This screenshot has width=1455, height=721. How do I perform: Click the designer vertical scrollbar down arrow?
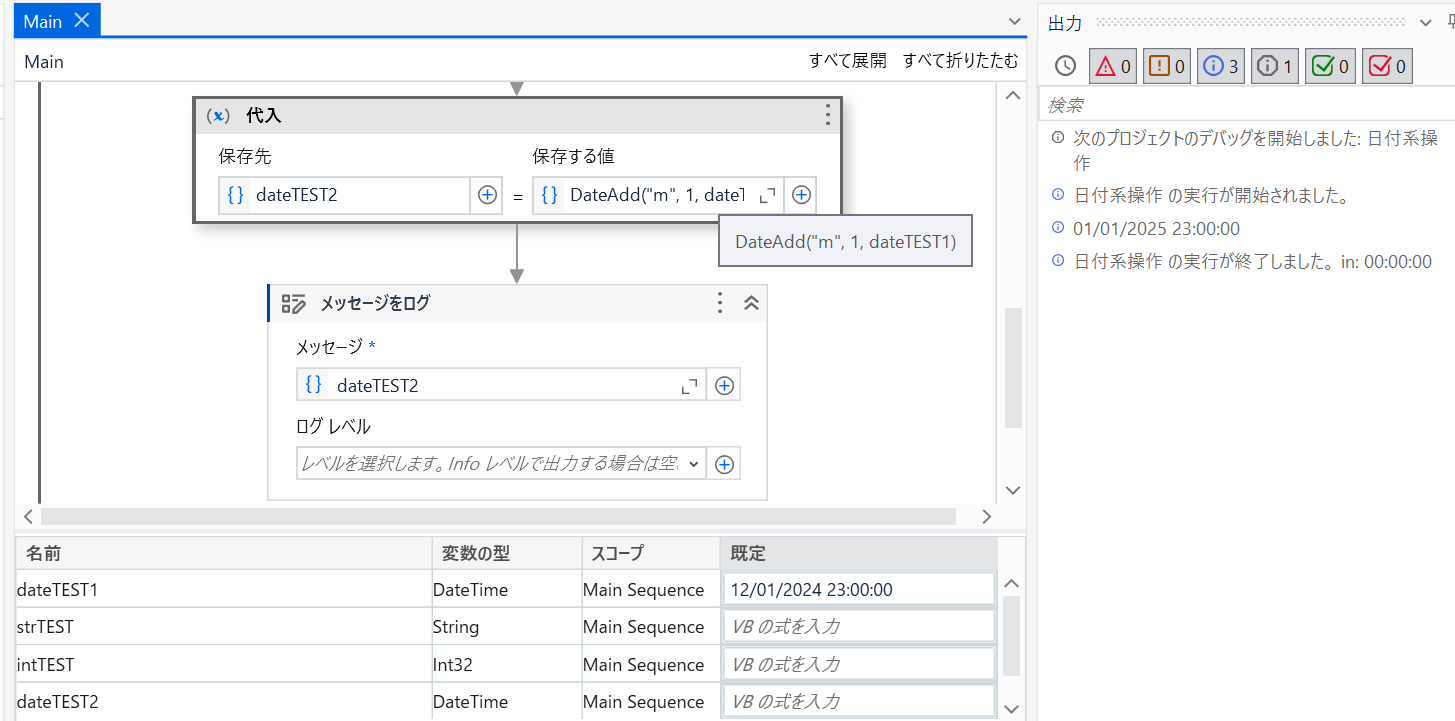pos(1013,490)
